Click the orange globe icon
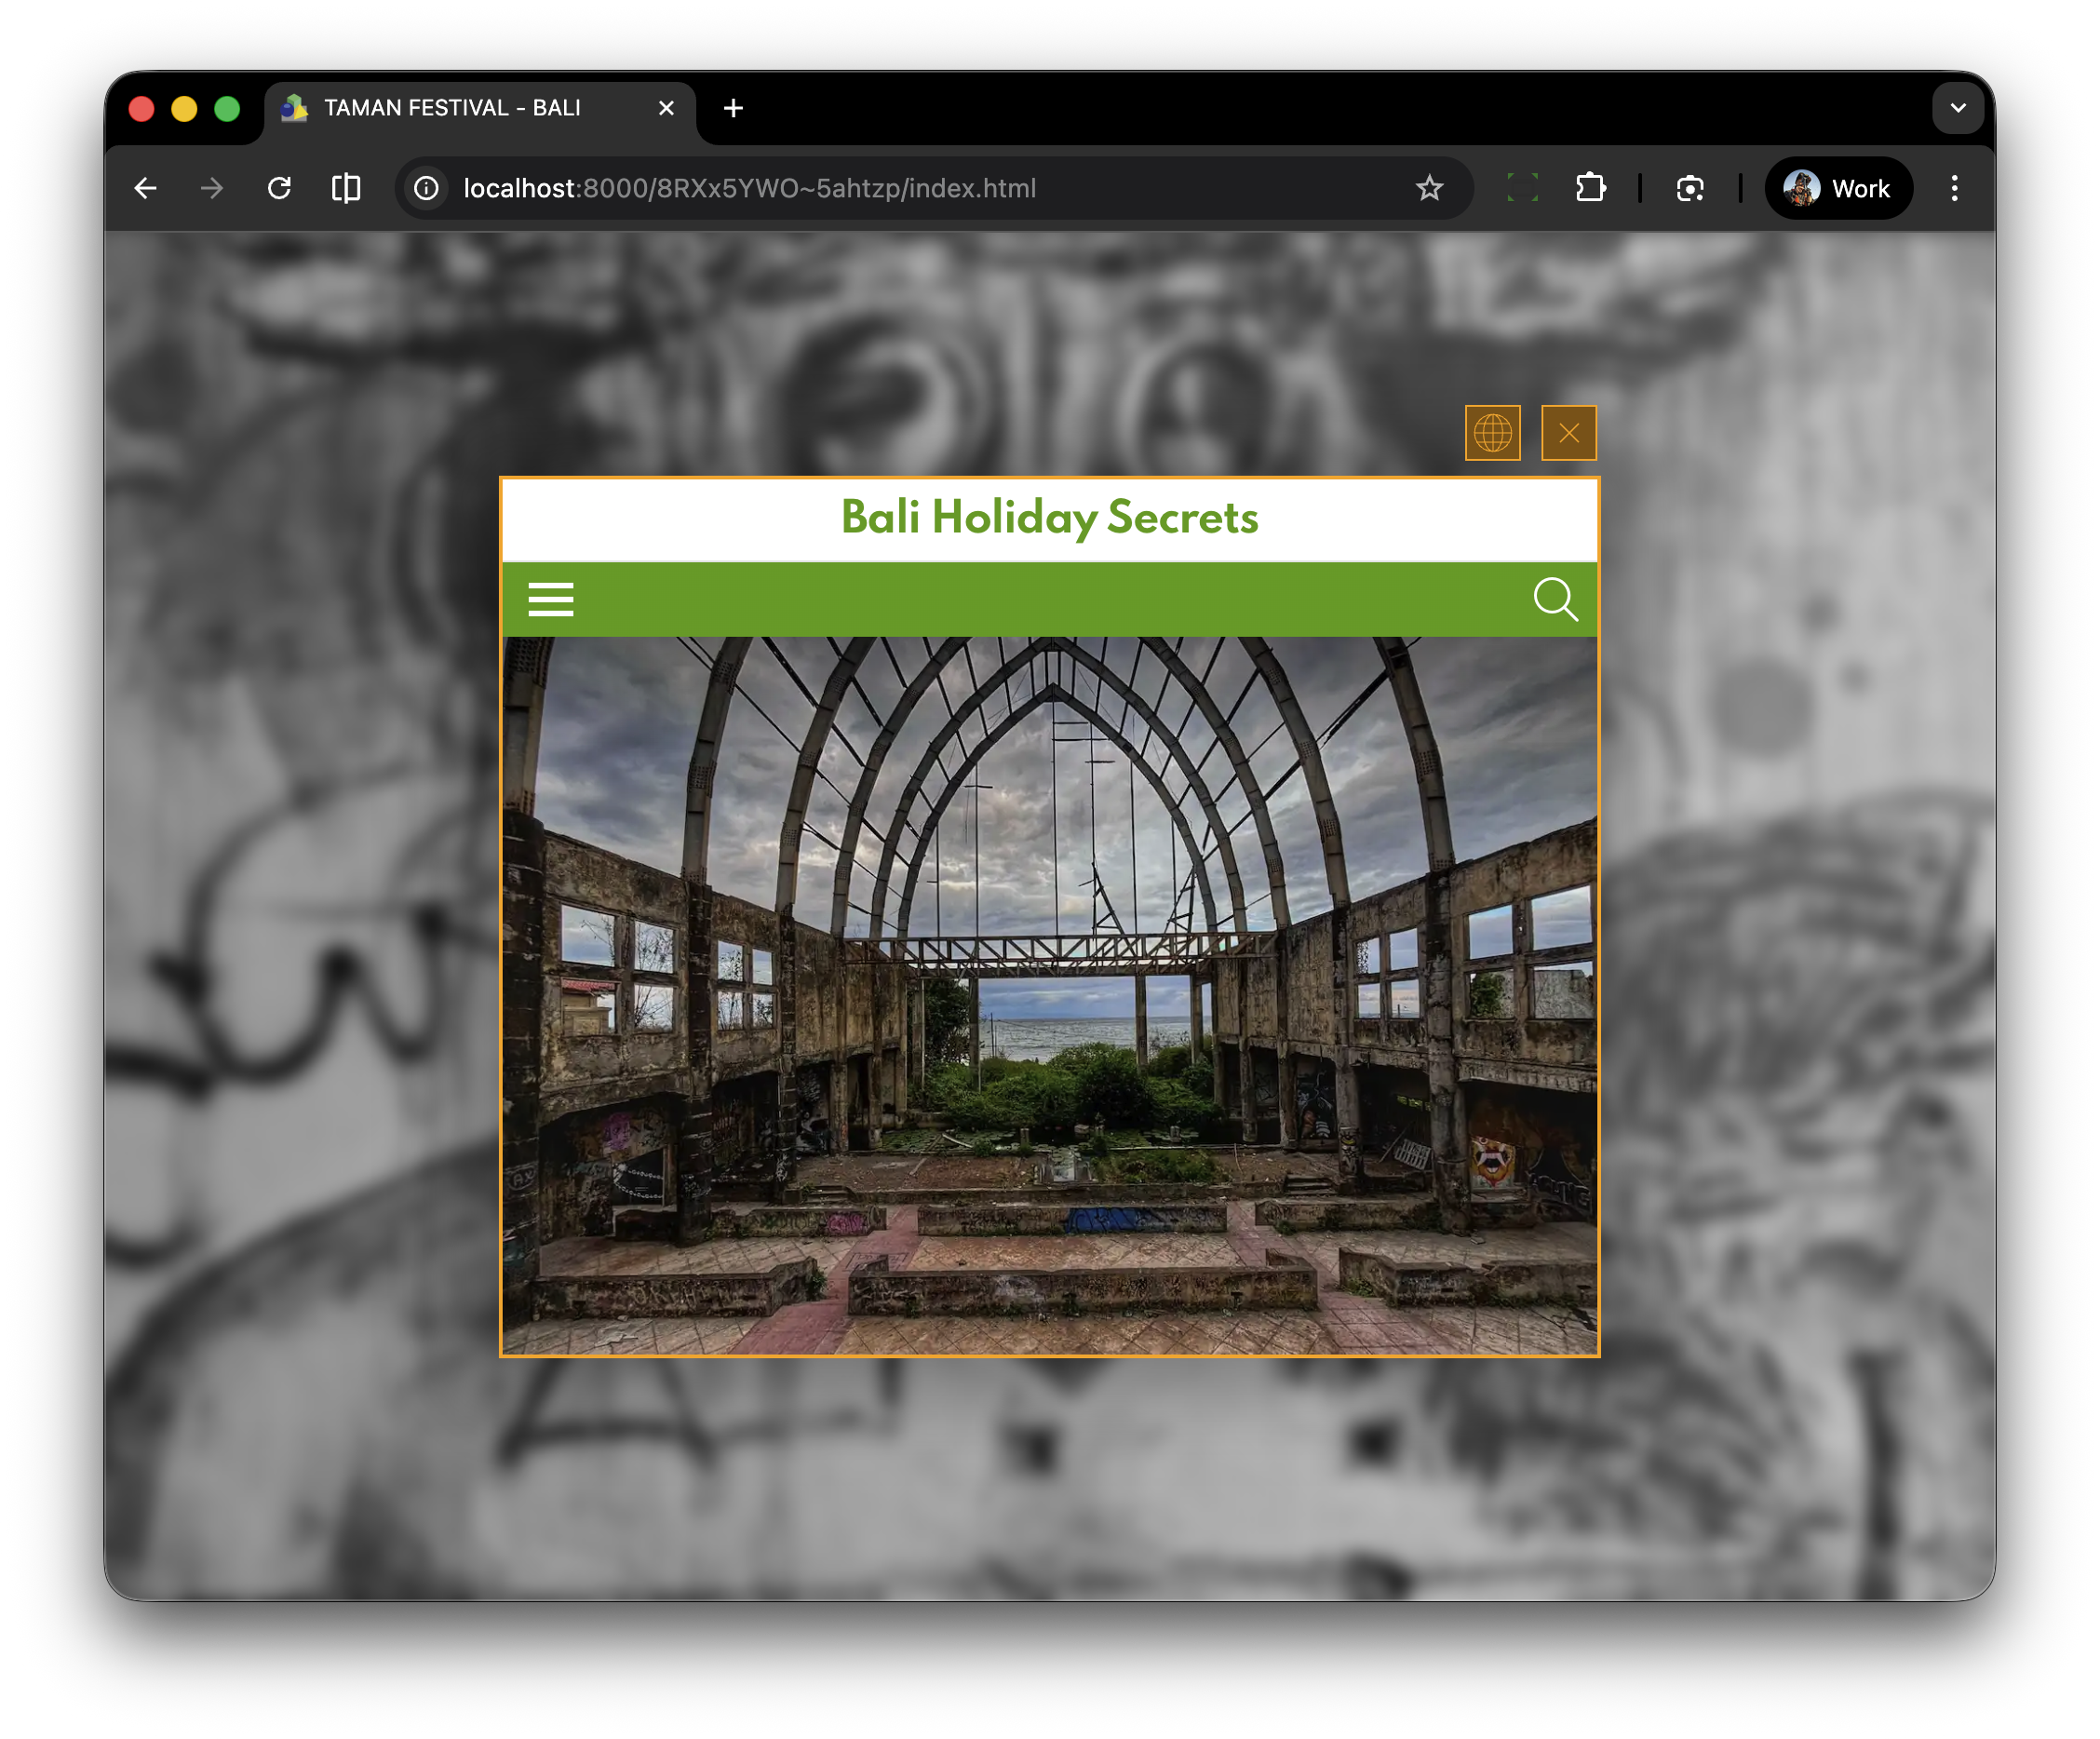The height and width of the screenshot is (1739, 2100). click(1492, 433)
